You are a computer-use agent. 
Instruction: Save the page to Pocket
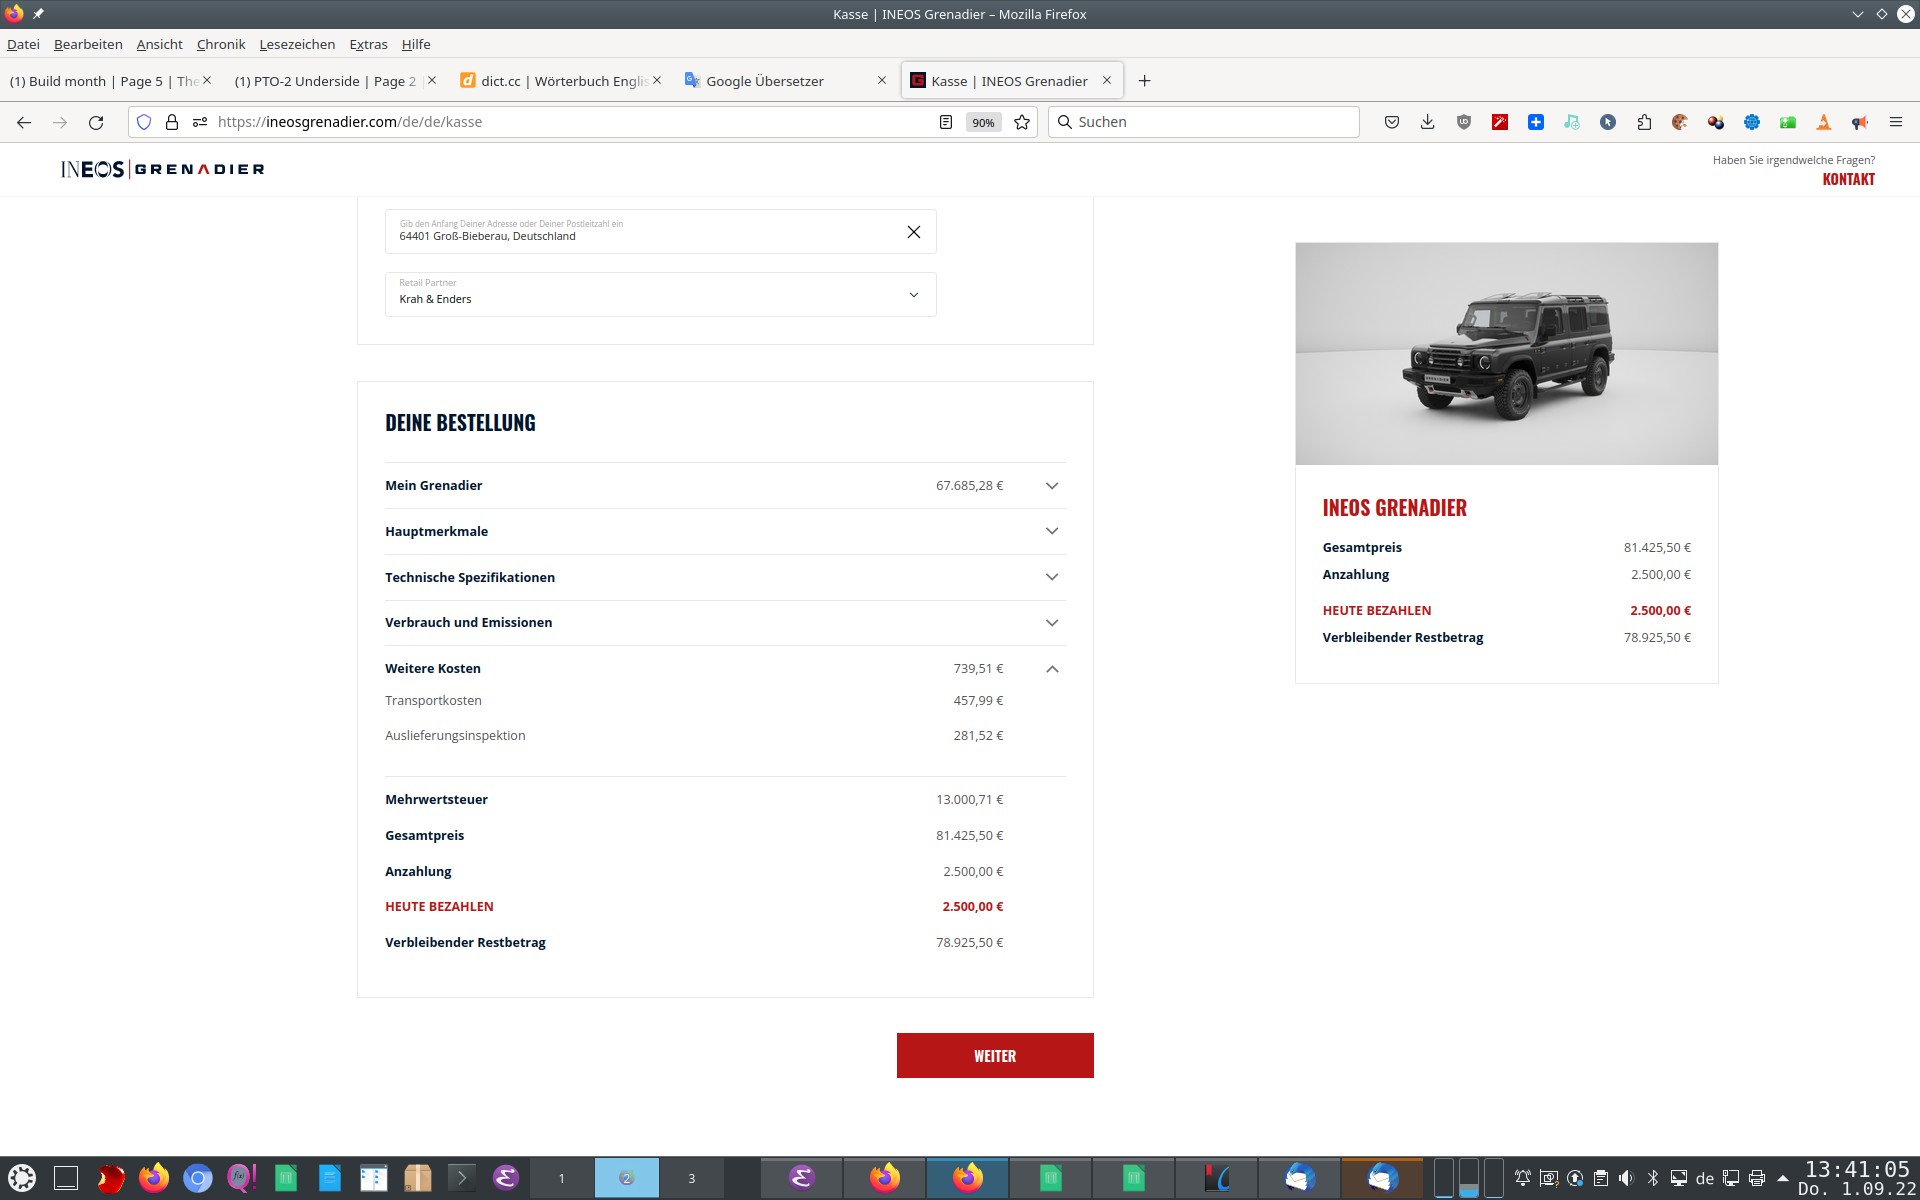pyautogui.click(x=1392, y=122)
